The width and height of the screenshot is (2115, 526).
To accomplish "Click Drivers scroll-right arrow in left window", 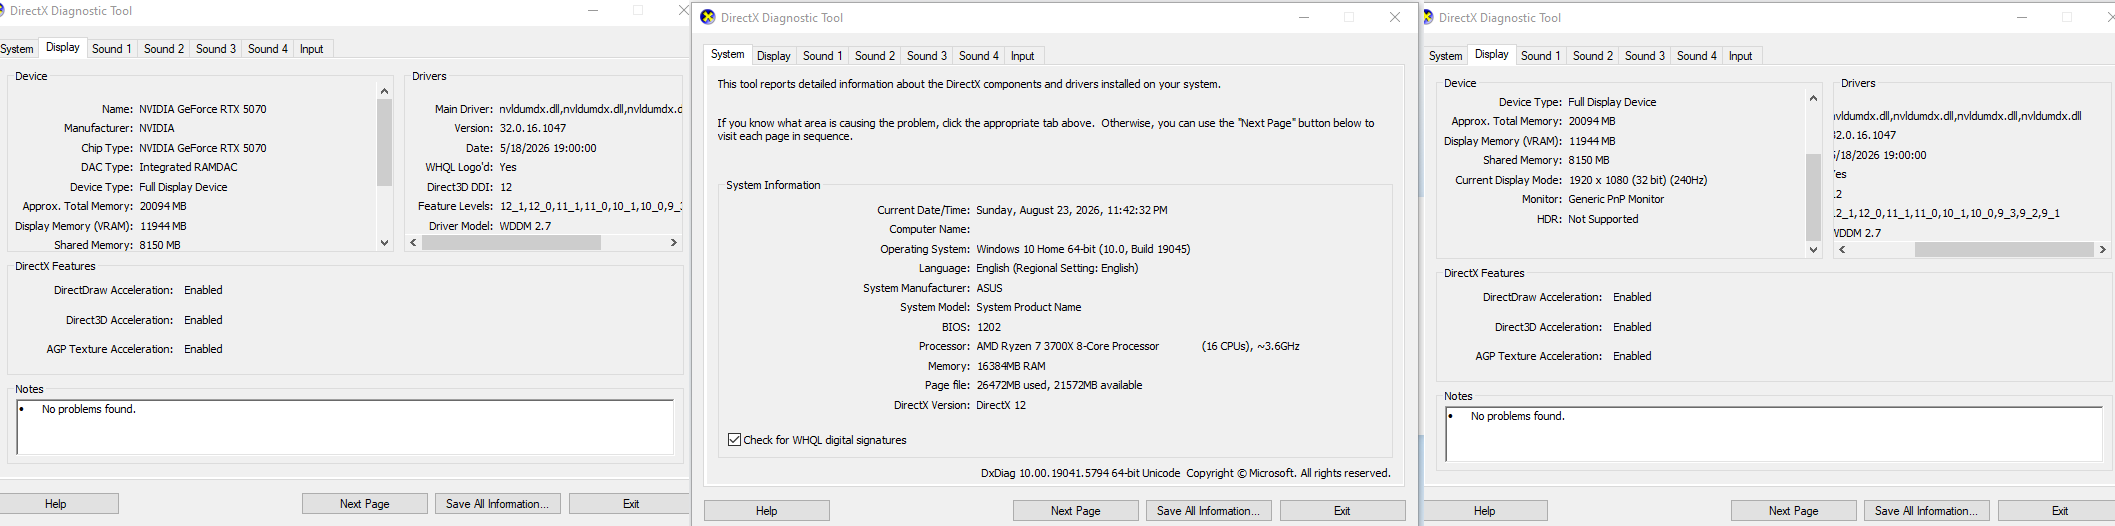I will coord(673,242).
